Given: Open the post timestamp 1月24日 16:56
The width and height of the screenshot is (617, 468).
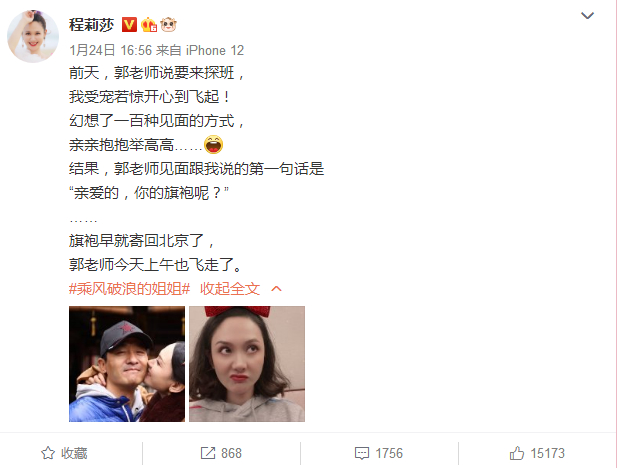Looking at the screenshot, I should 111,50.
